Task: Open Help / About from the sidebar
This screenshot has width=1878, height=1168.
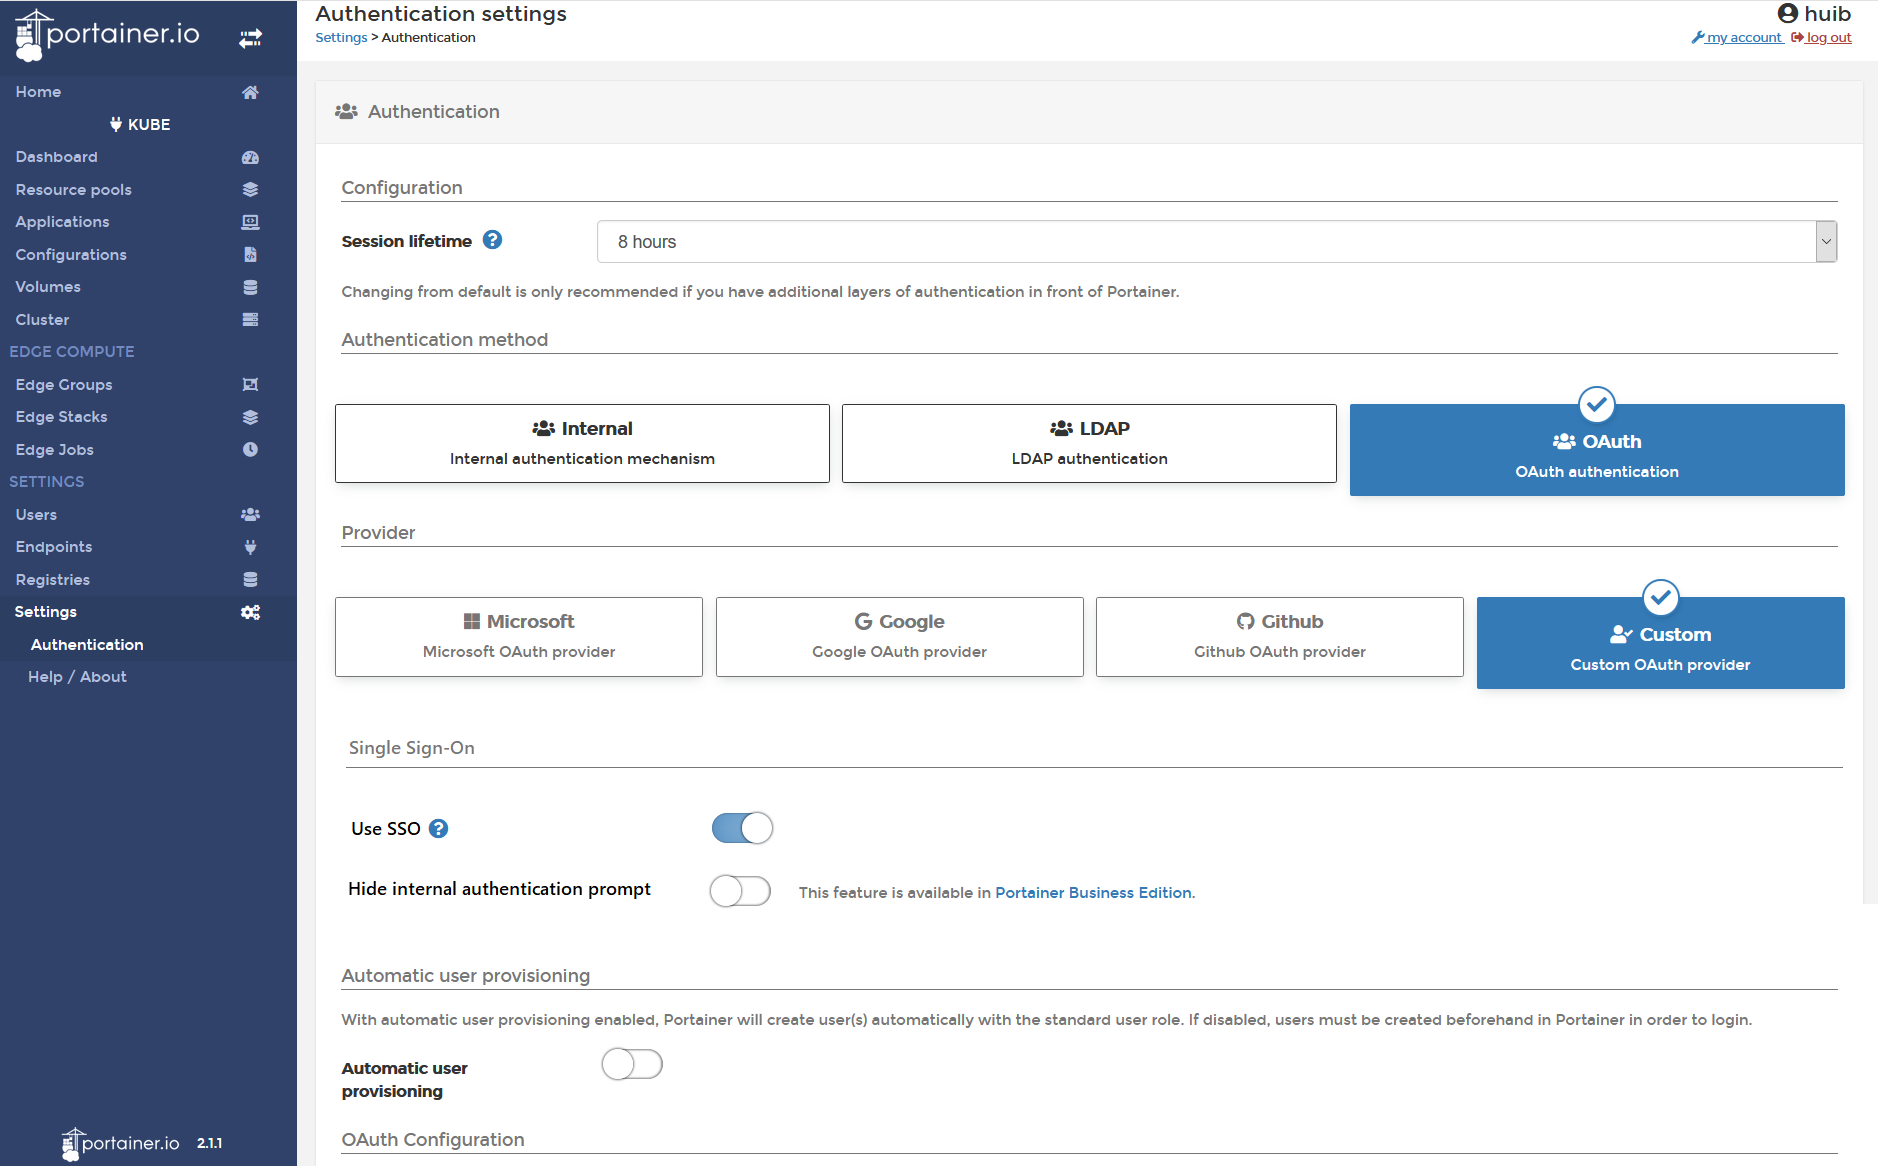Action: [x=76, y=676]
